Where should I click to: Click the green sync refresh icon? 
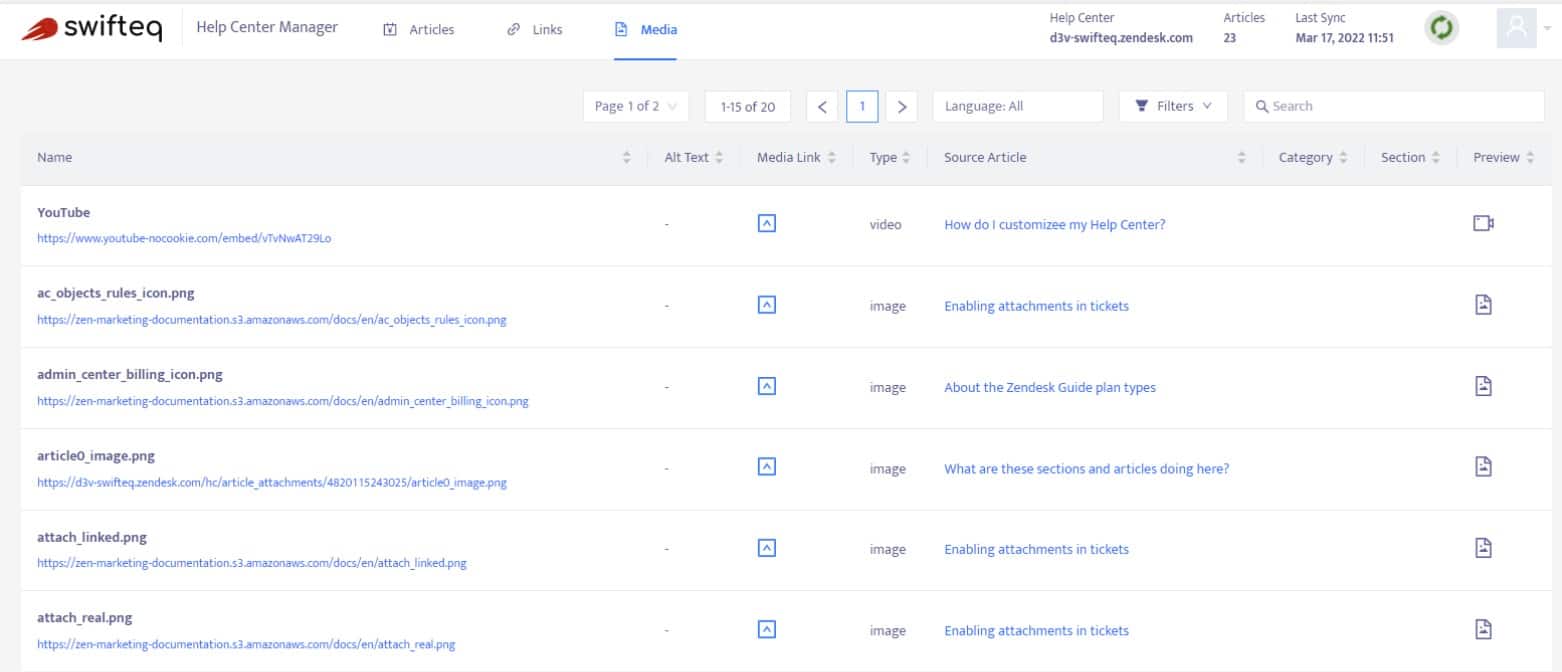1441,28
